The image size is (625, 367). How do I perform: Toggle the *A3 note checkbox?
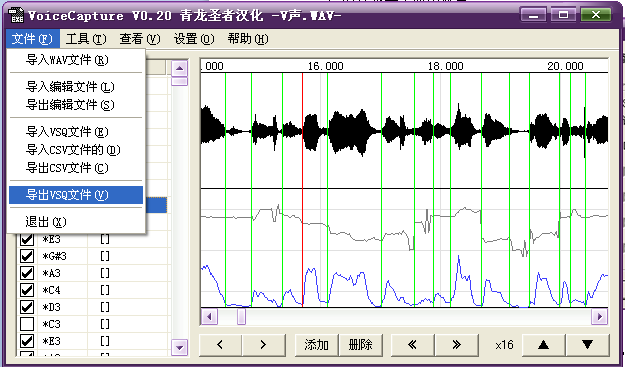point(27,273)
